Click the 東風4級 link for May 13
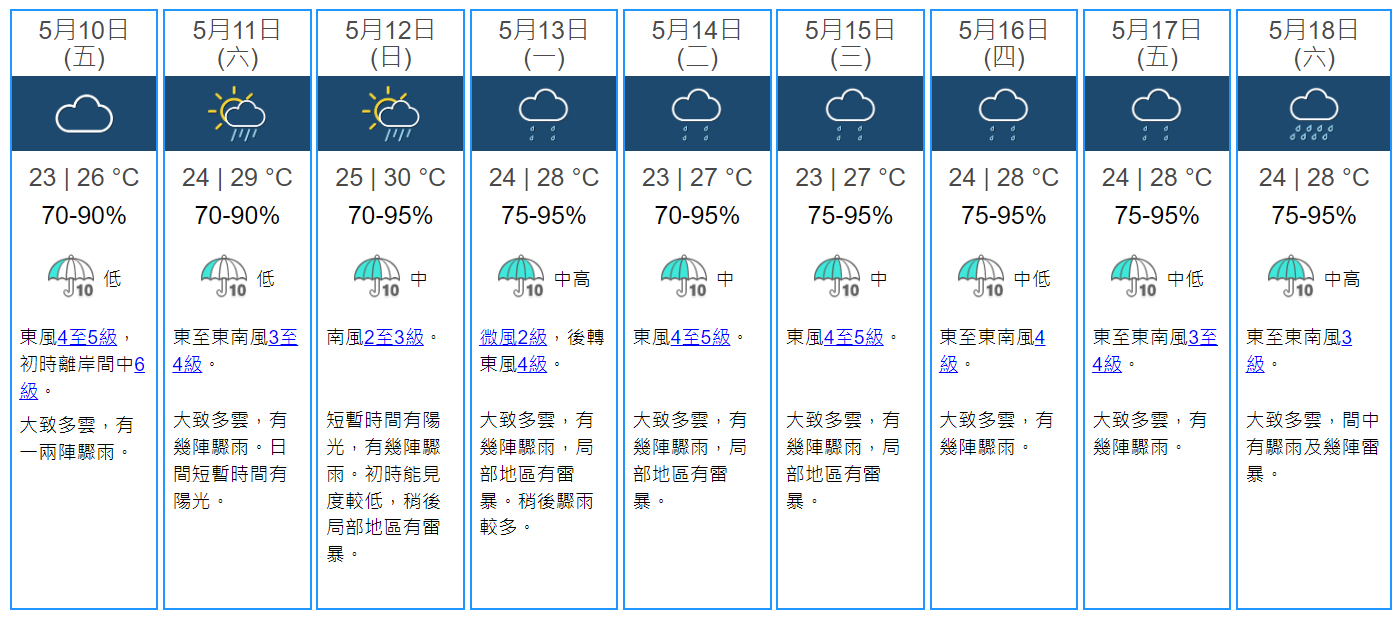The height and width of the screenshot is (617, 1395). click(531, 365)
